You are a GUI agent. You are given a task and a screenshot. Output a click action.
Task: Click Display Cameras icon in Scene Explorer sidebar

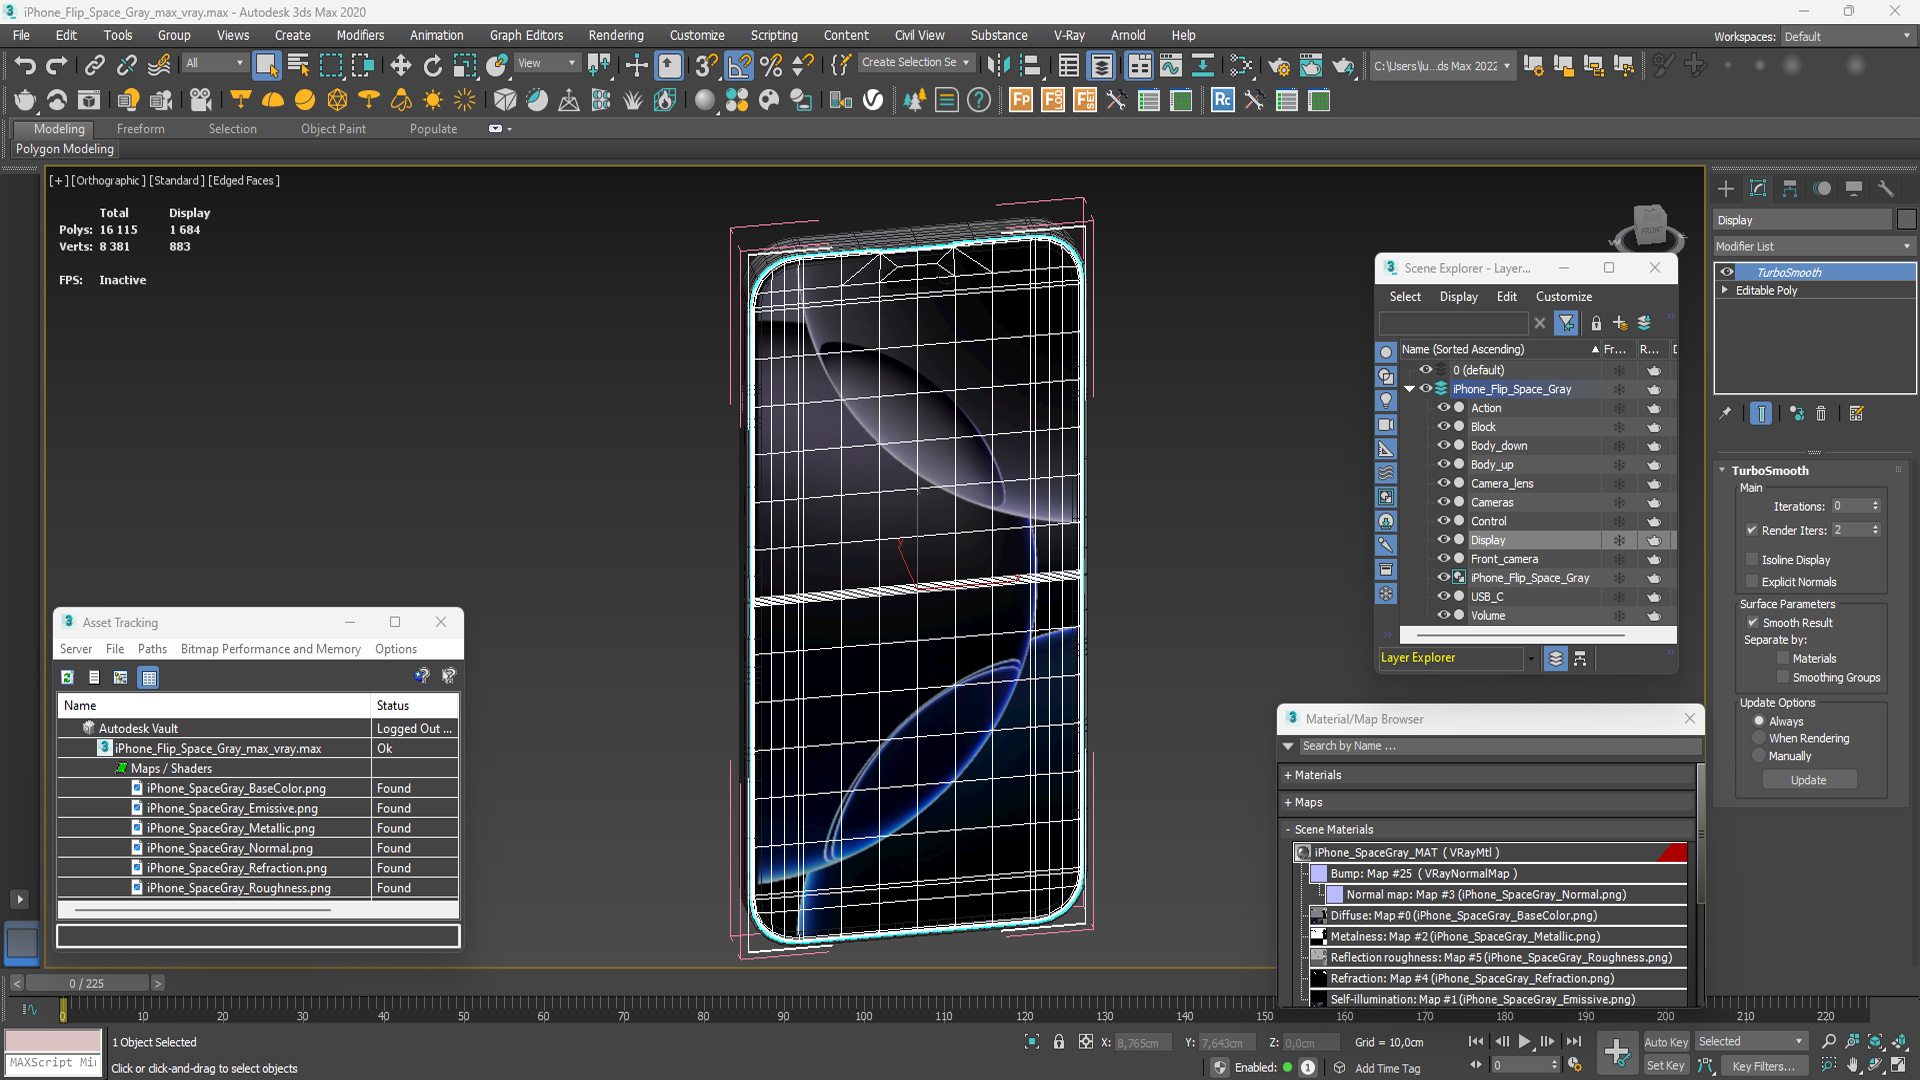point(1386,424)
